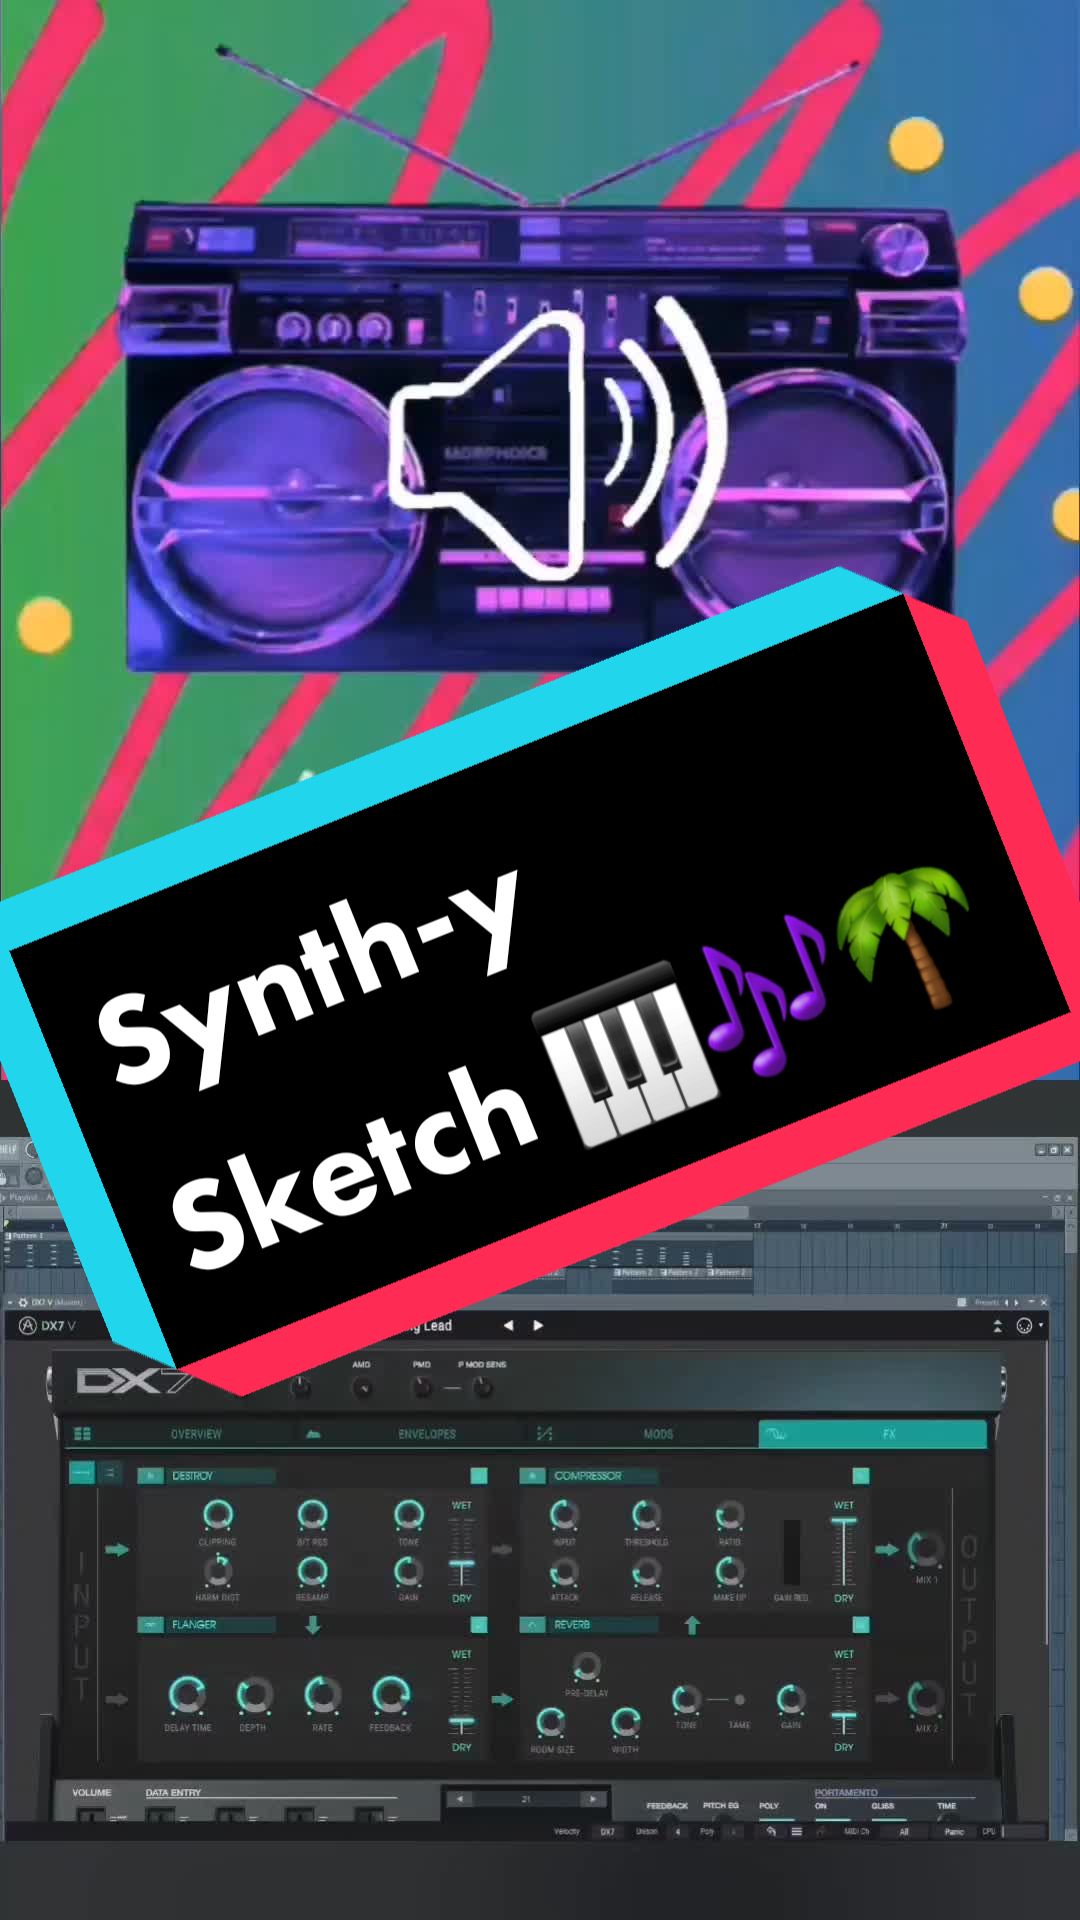The image size is (1080, 1920).
Task: Click the Harm Dist knob
Action: click(217, 1571)
